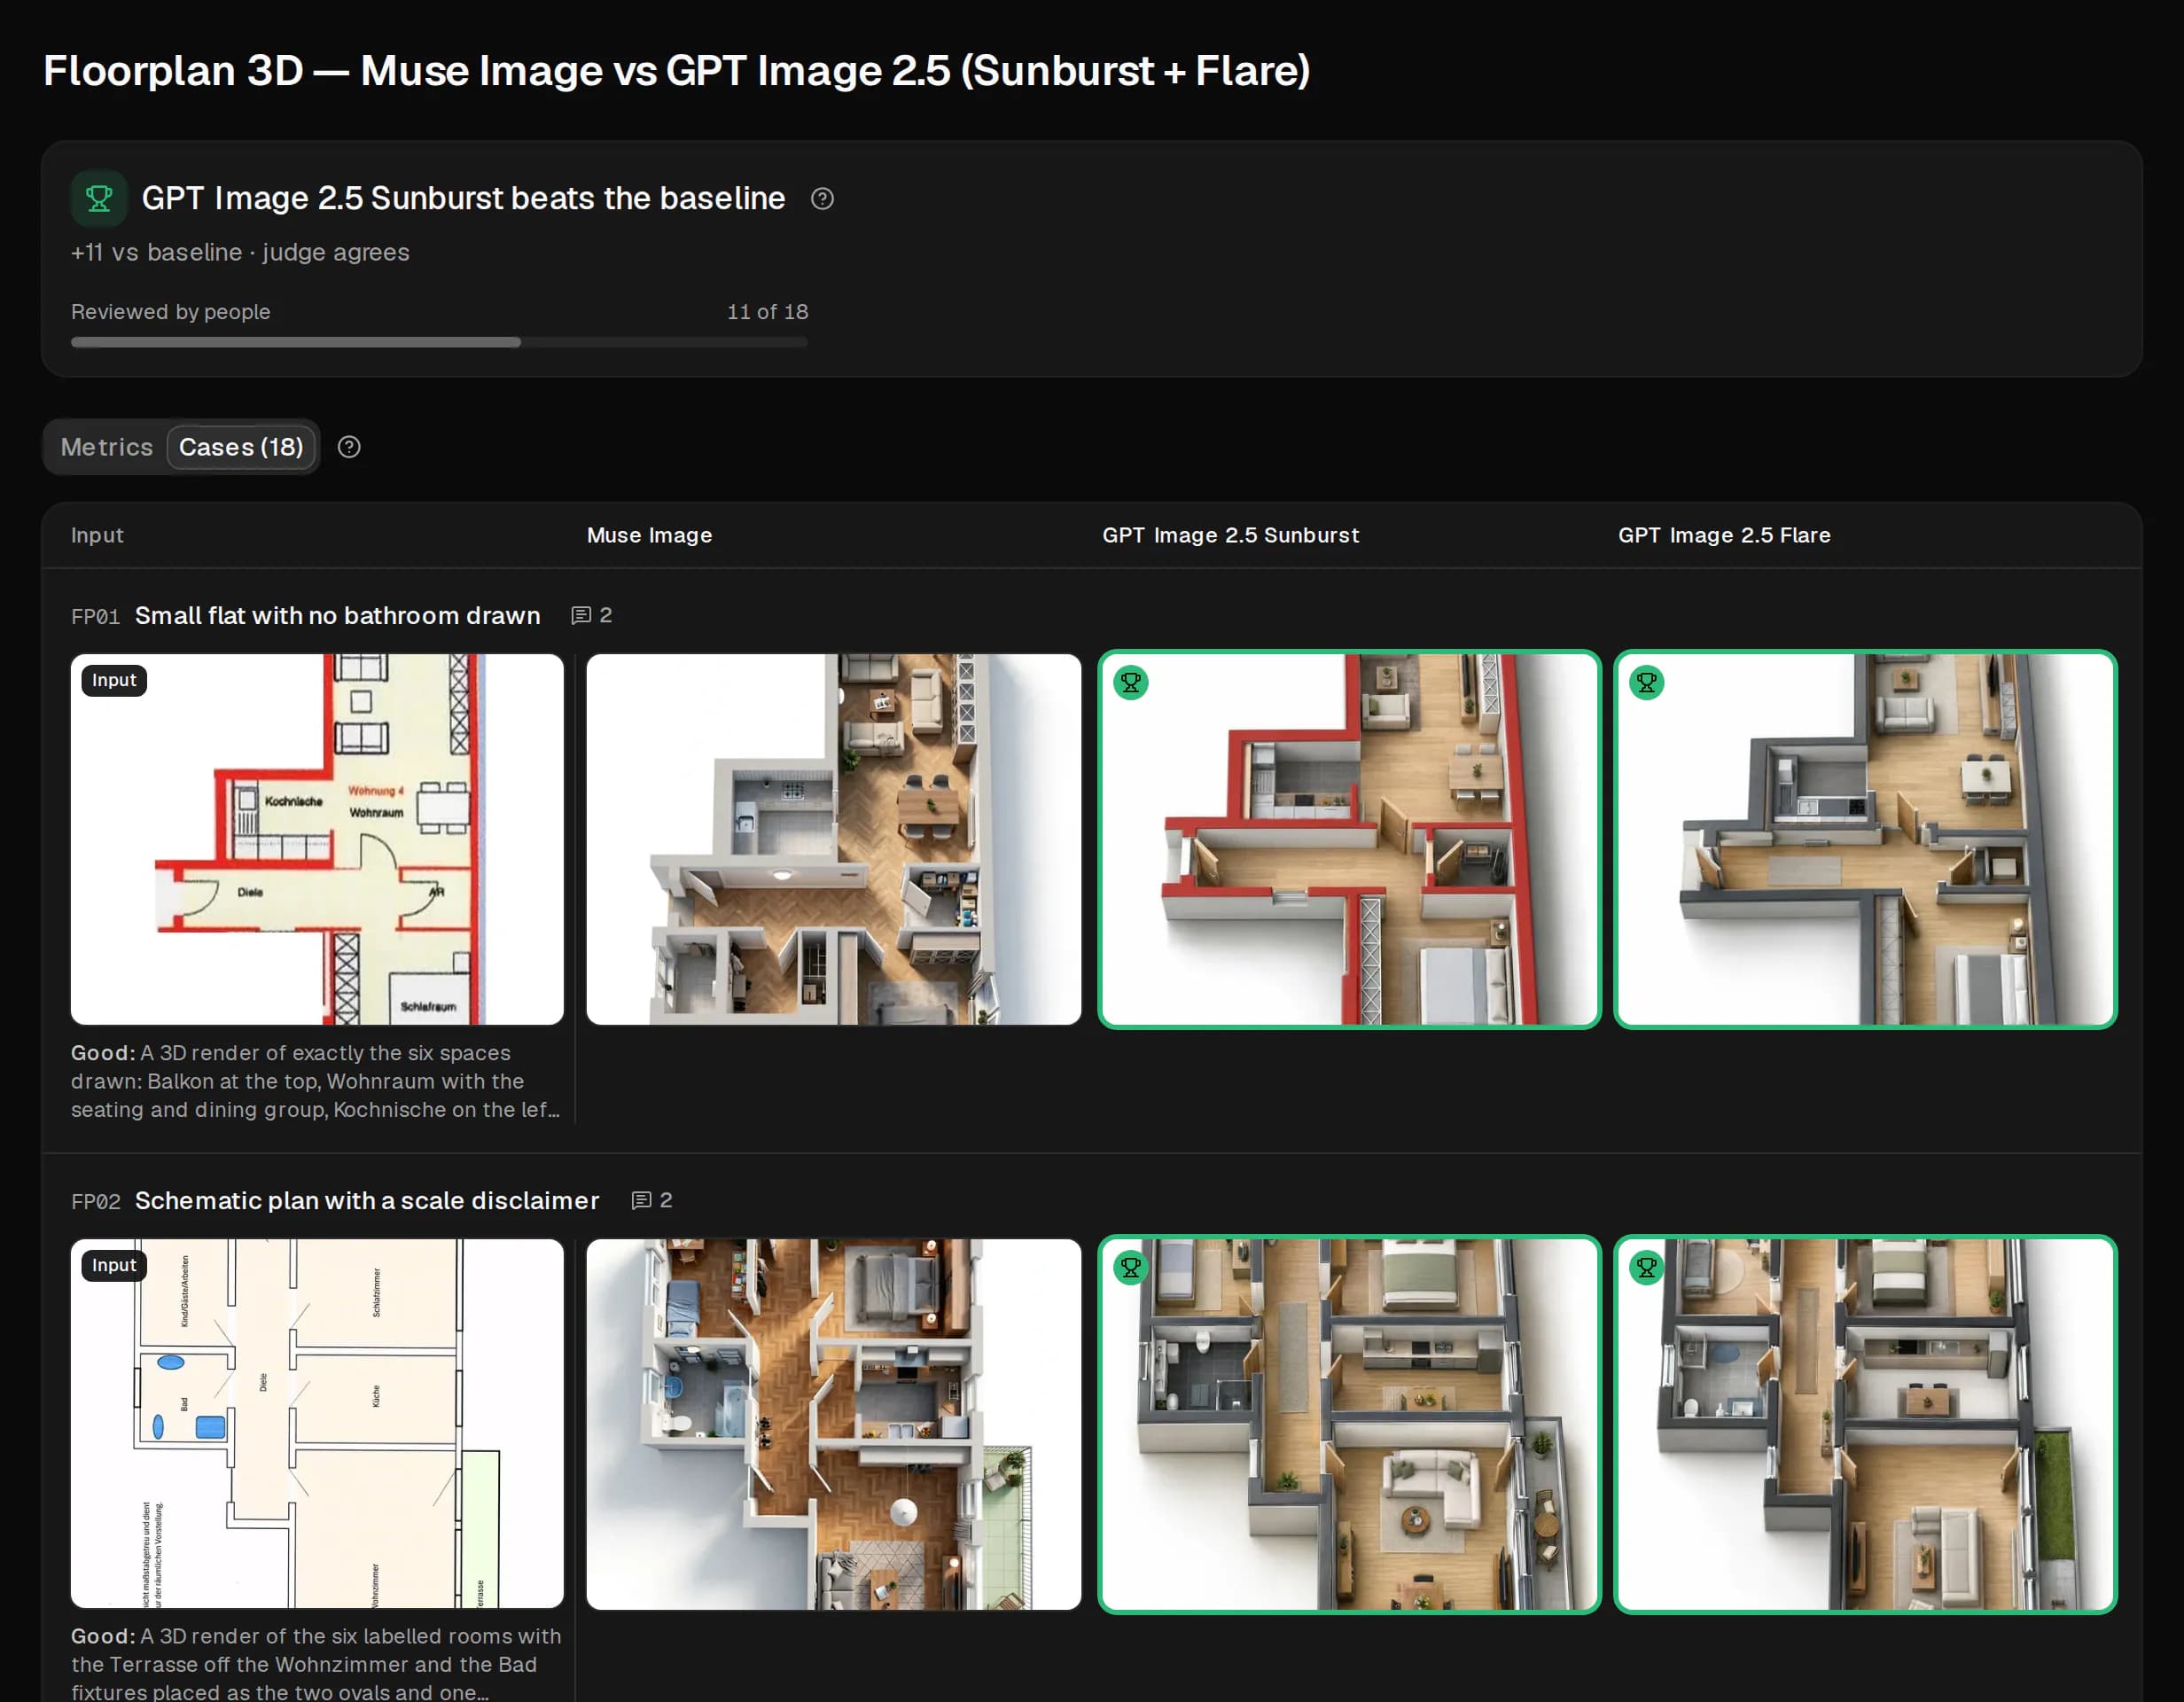Open the FP02 GPT Image 2.5 Flare render
The image size is (2184, 1702).
pyautogui.click(x=1865, y=1424)
